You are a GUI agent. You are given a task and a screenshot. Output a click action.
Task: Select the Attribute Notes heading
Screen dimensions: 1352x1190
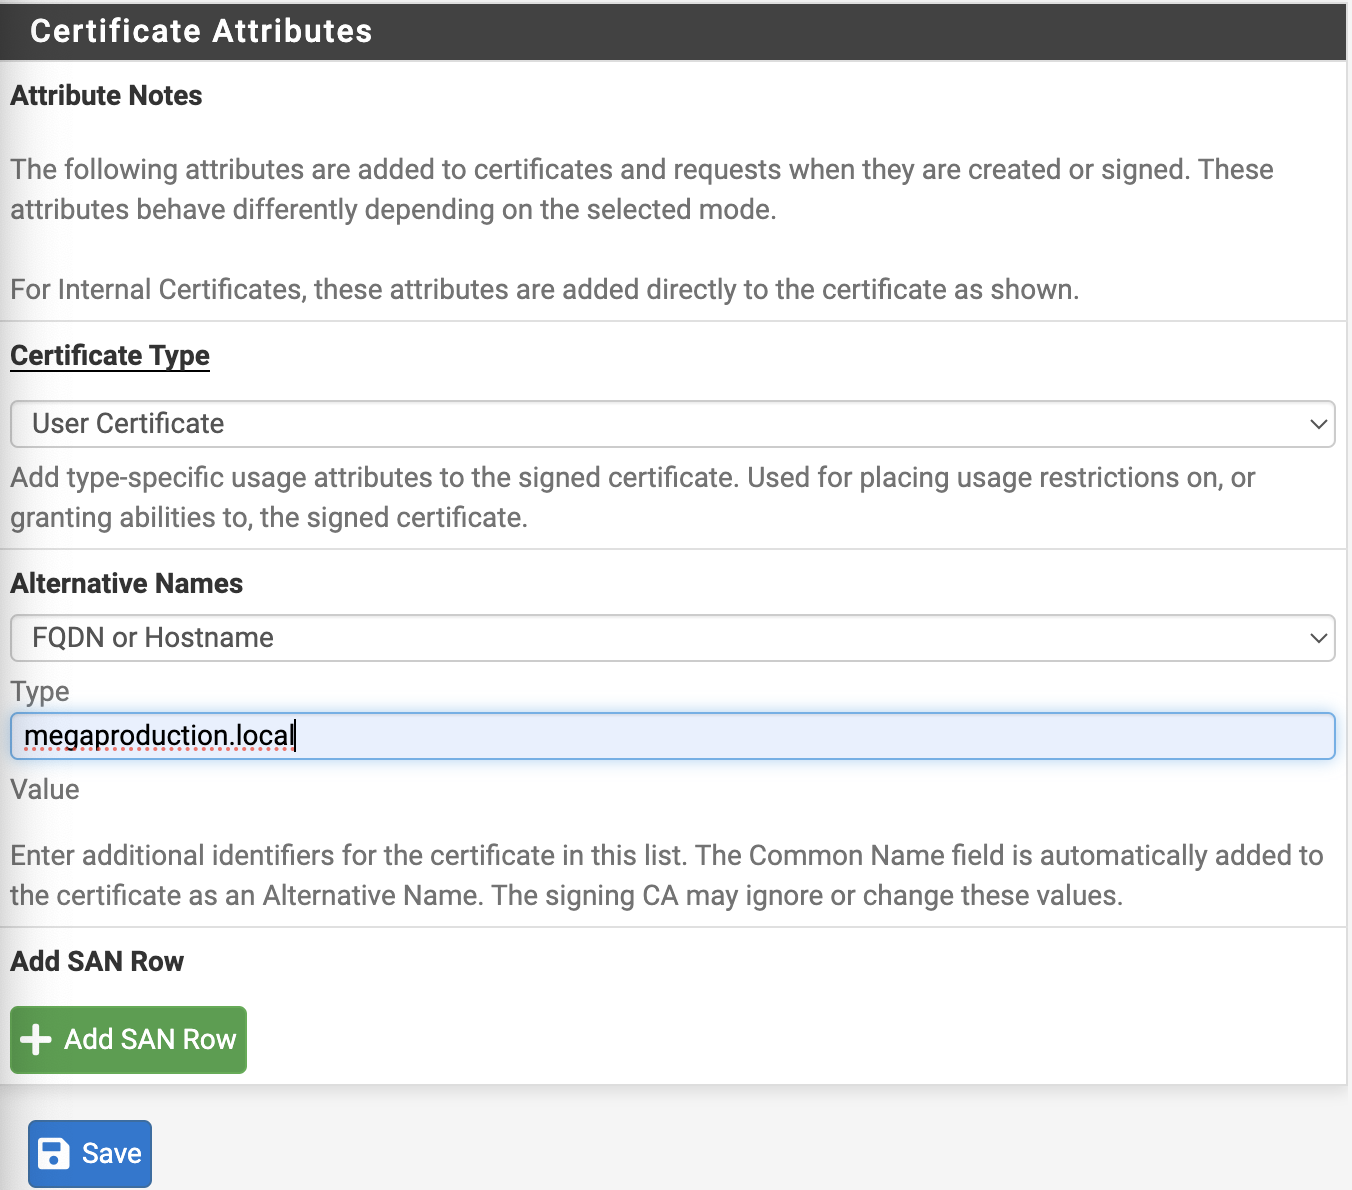coord(106,96)
